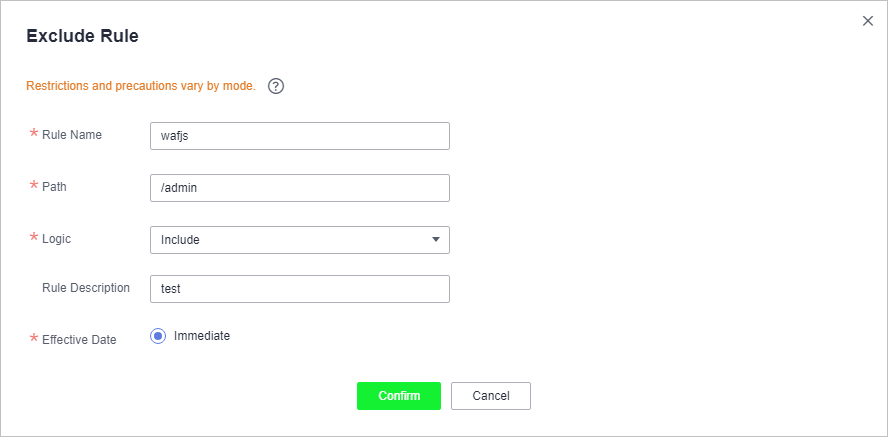Open the Include combo box
The width and height of the screenshot is (888, 437).
click(300, 240)
